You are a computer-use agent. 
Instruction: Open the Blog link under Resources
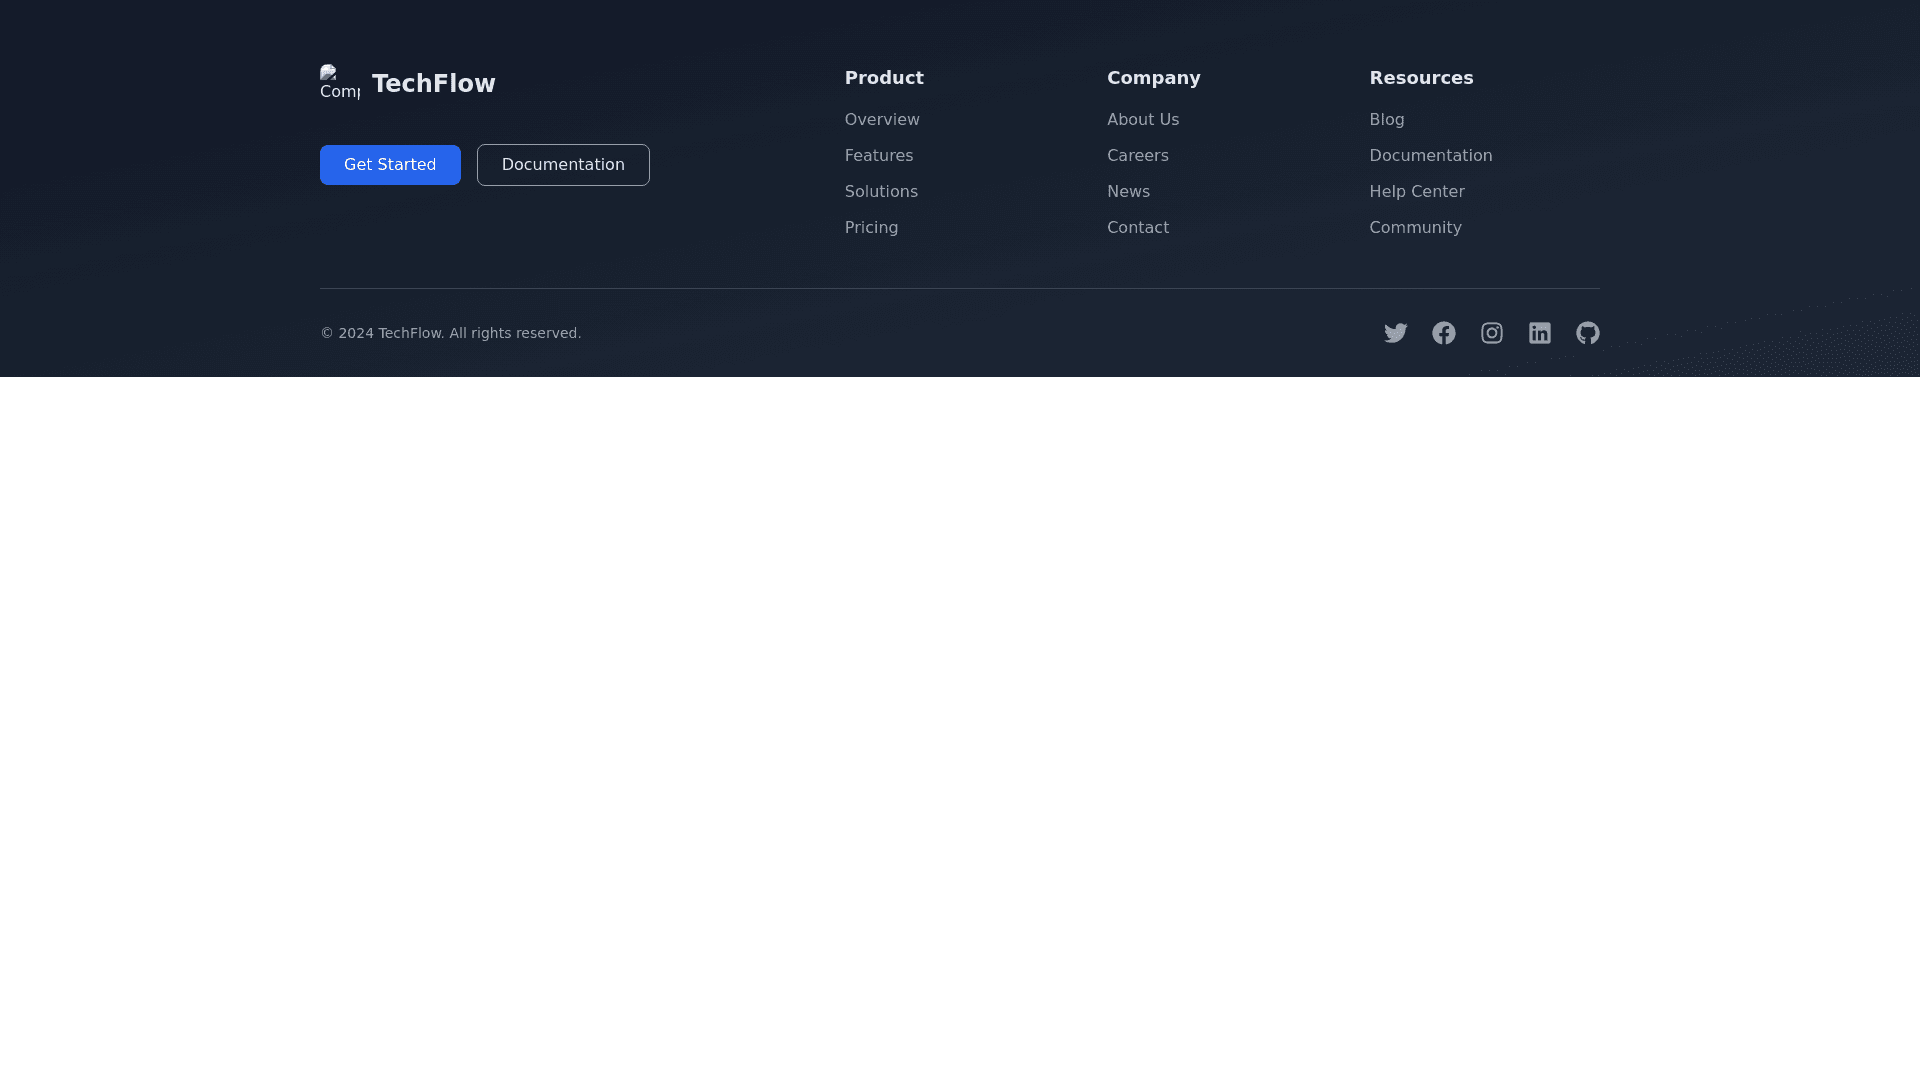pyautogui.click(x=1386, y=120)
